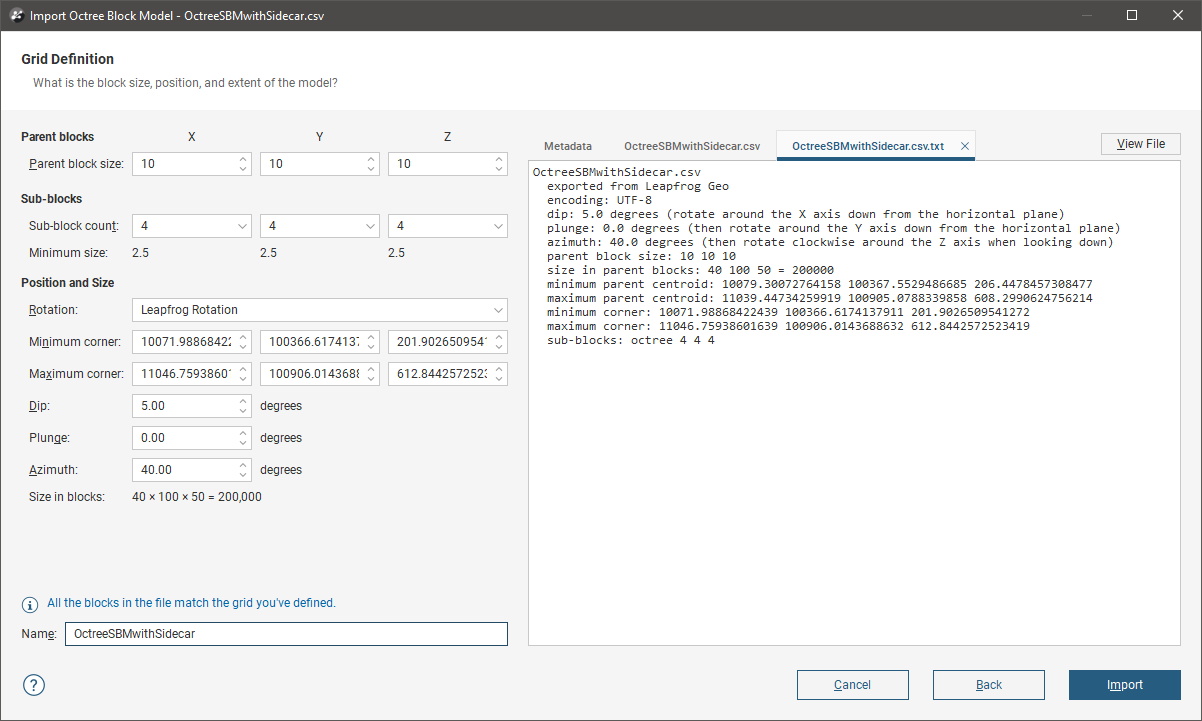Click the Maximum corner X field

(x=191, y=374)
